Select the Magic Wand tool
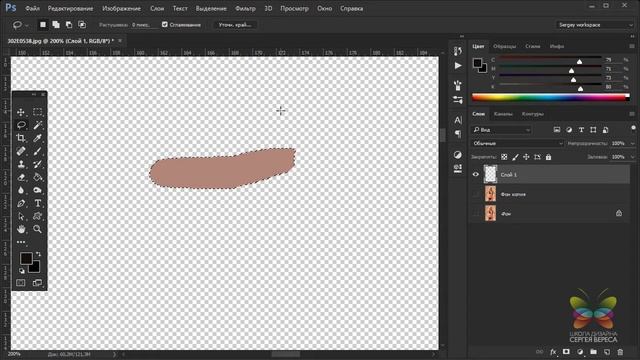 tap(37, 125)
